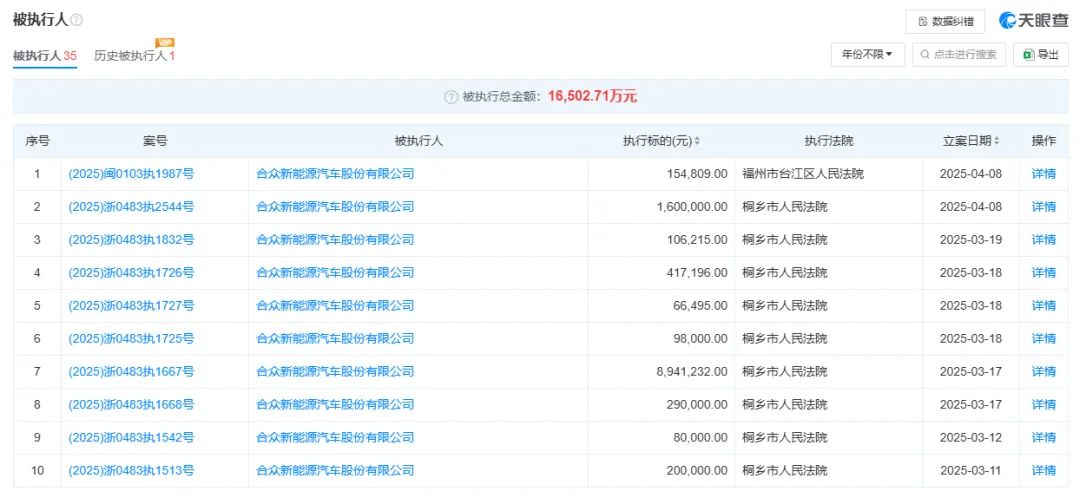
Task: Click the VIP badge above 历史被执行人
Action: (165, 43)
